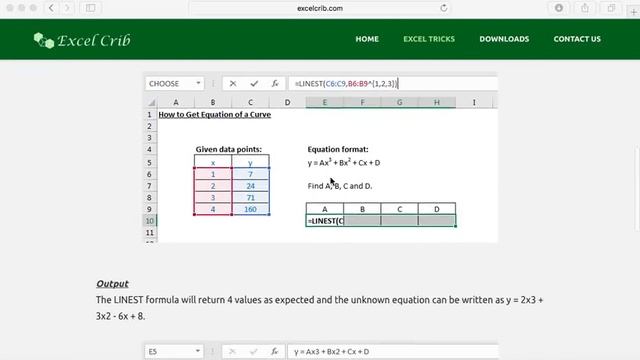Viewport: 640px width, 360px height.
Task: Expand the CHOOSE name box dropdown
Action: [198, 83]
